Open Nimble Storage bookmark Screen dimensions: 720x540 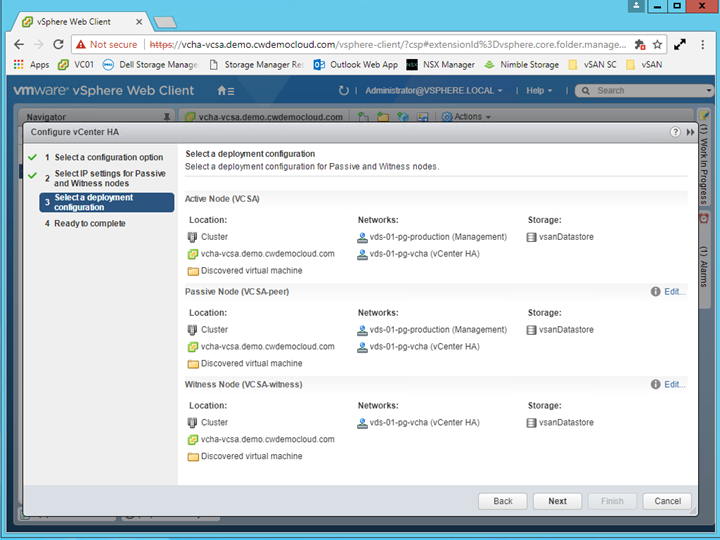[x=522, y=65]
